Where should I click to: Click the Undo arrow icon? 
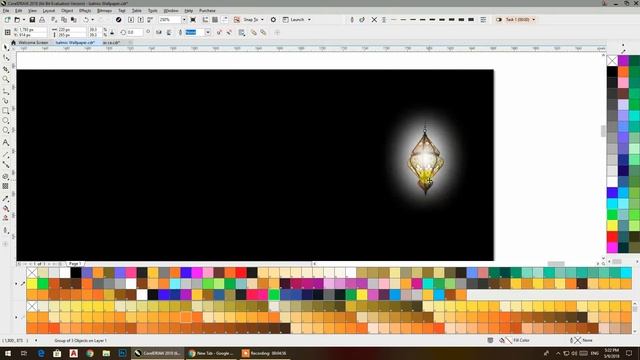[86, 20]
